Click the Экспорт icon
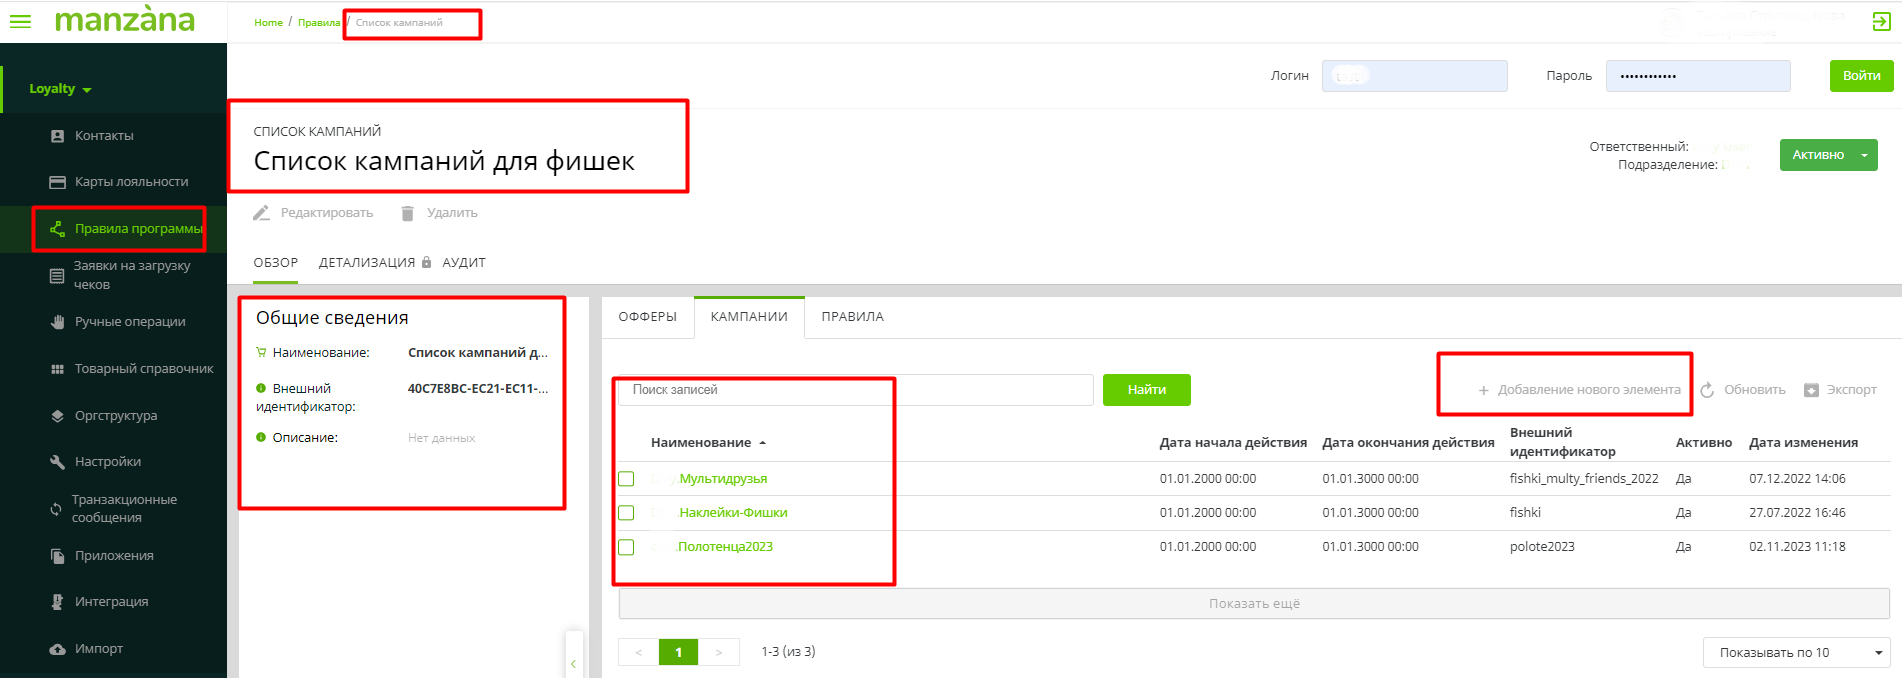 (1811, 390)
